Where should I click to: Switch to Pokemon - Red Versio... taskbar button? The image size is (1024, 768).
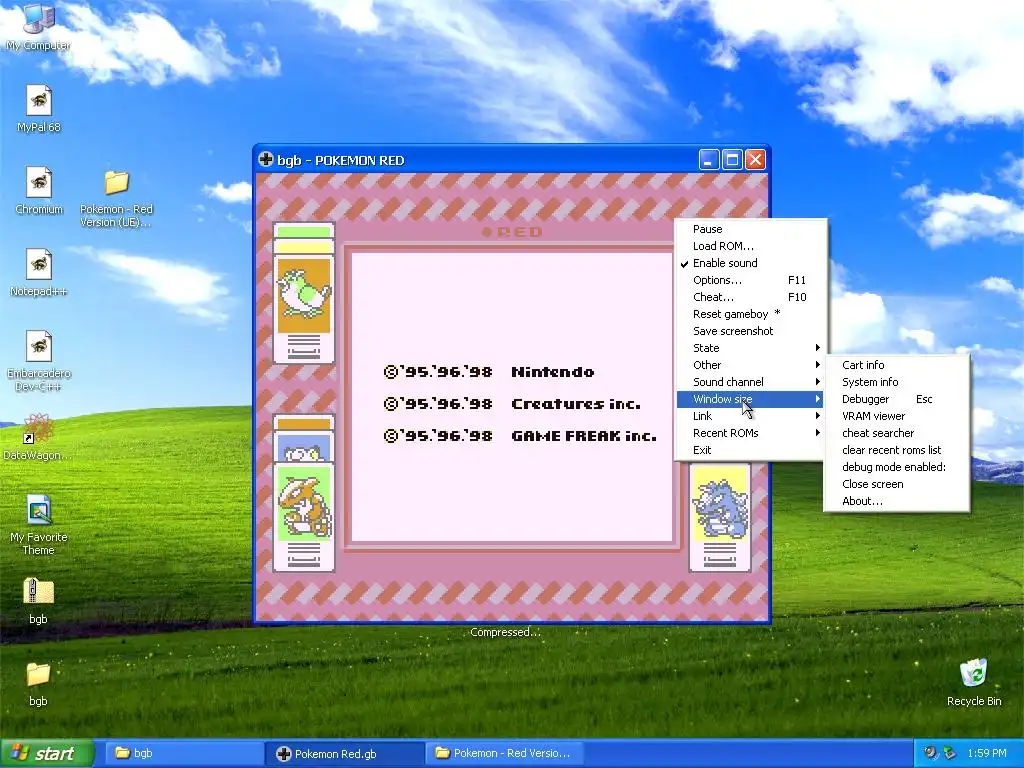504,753
